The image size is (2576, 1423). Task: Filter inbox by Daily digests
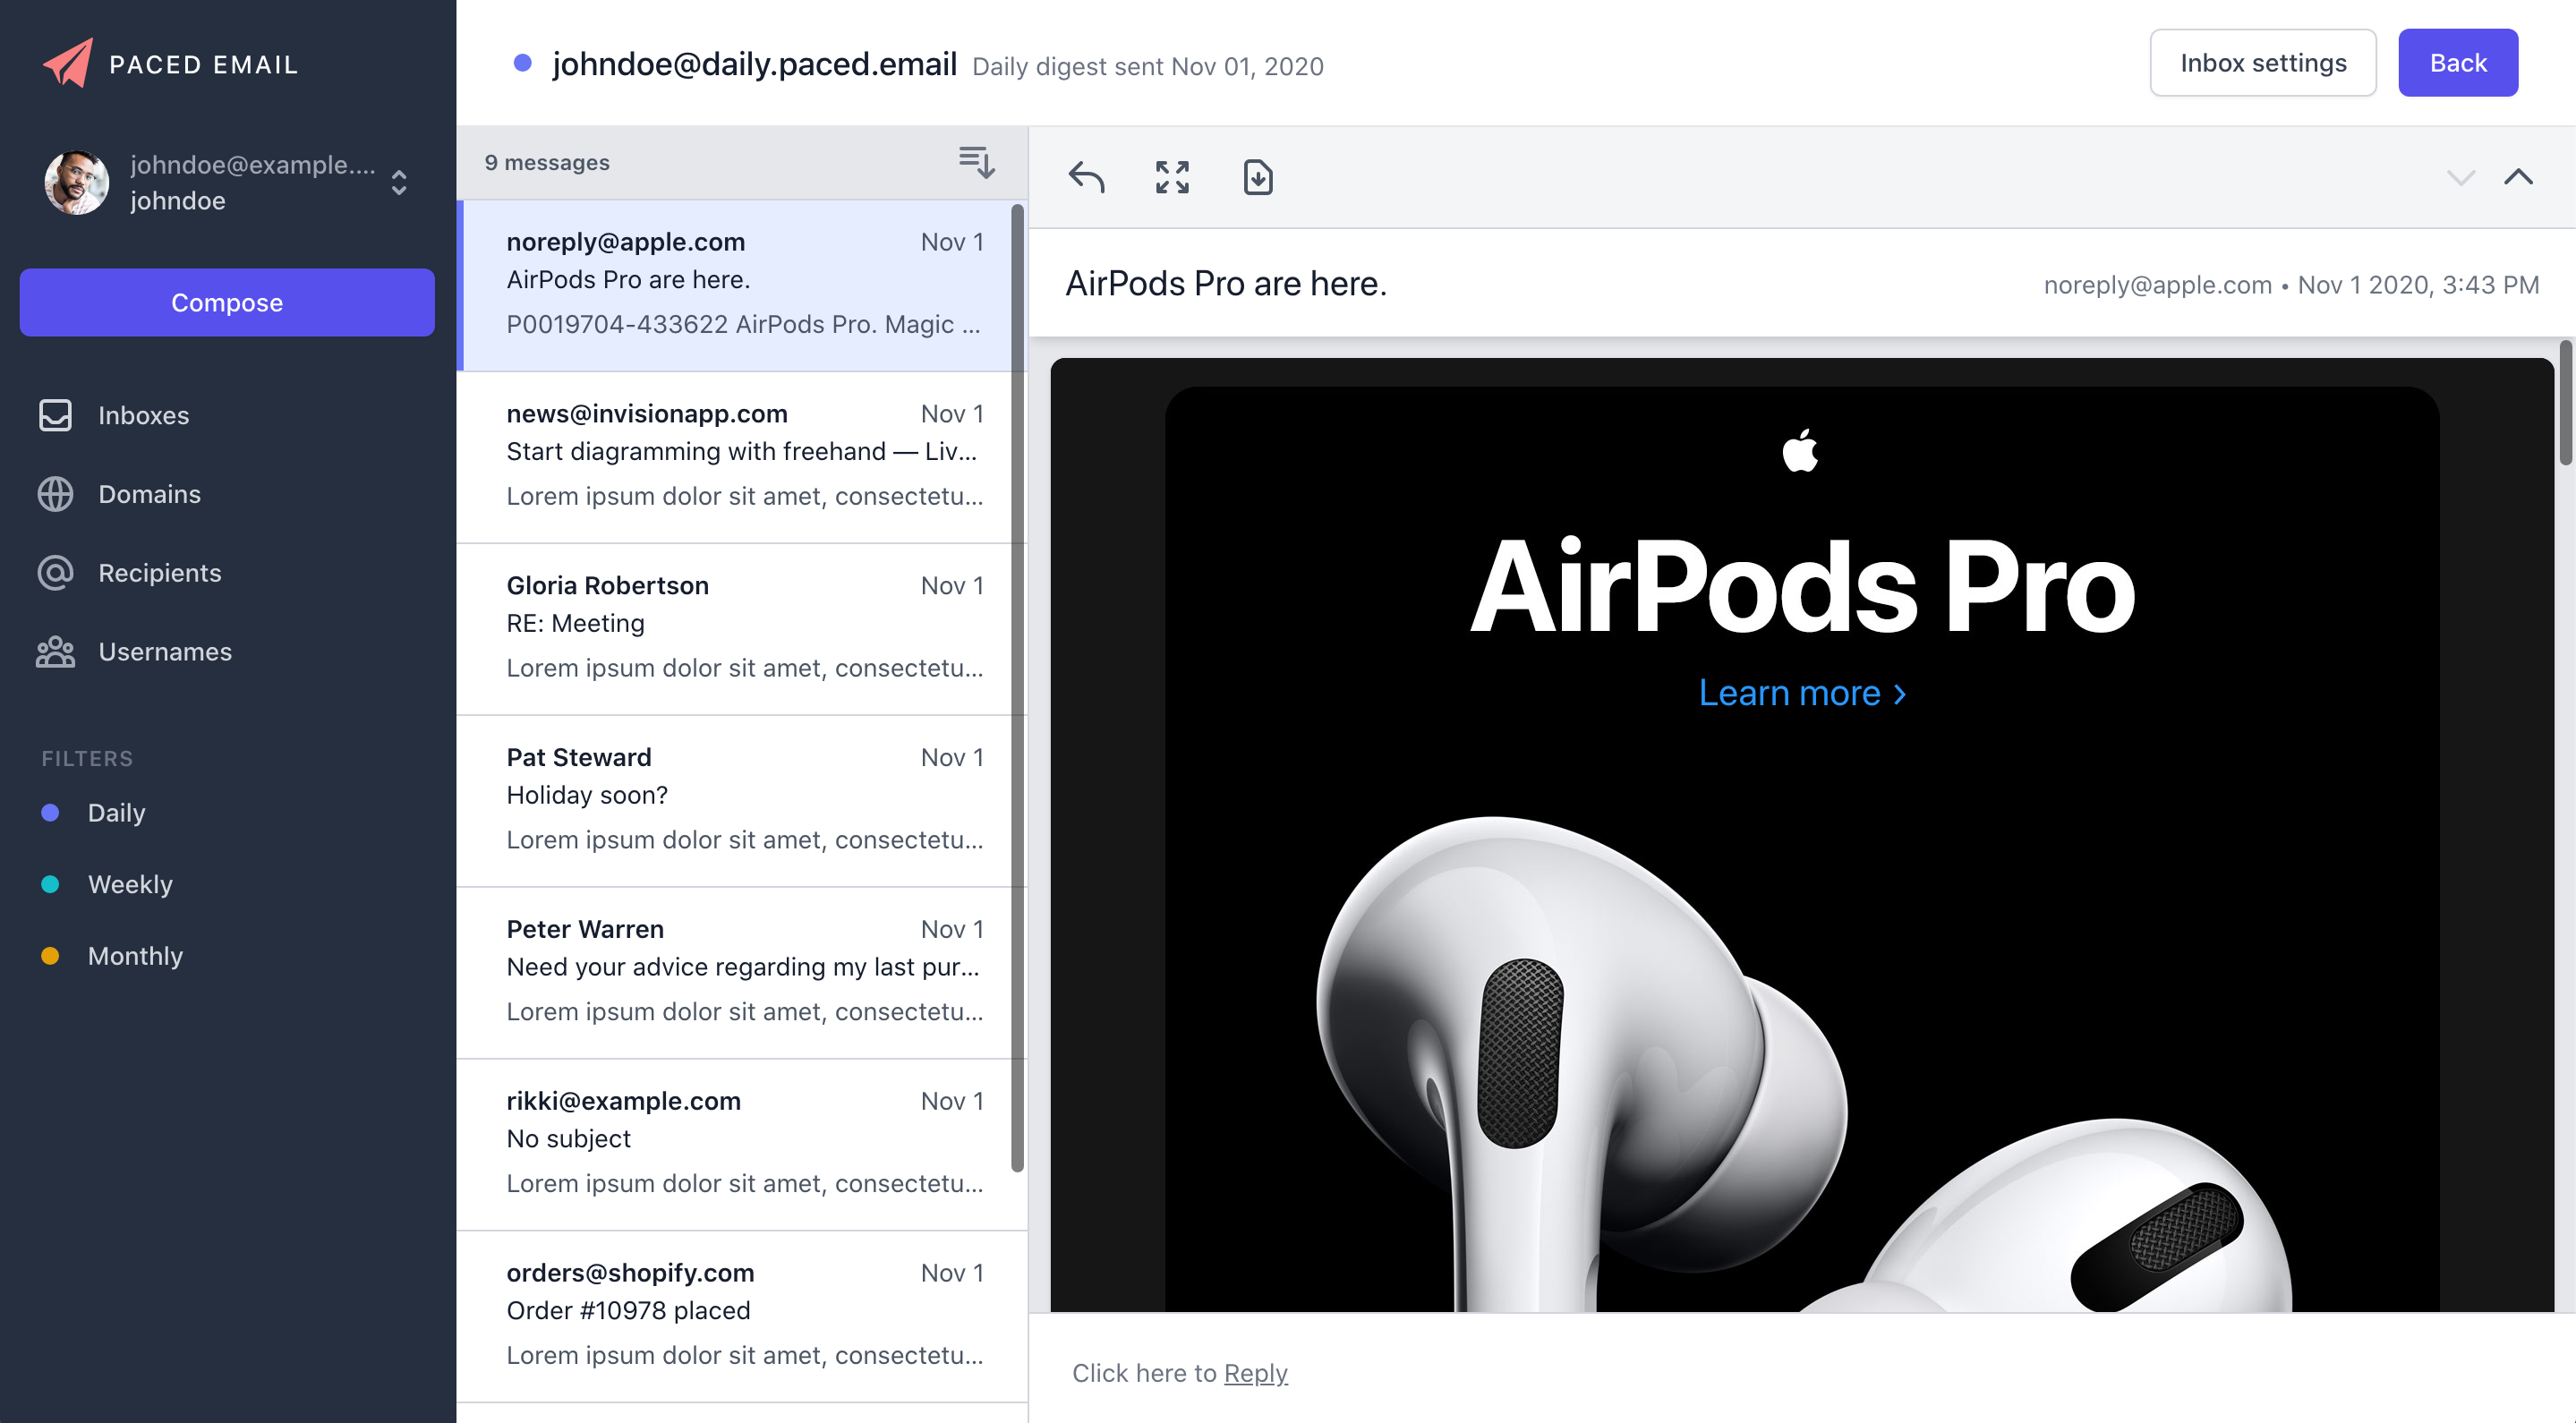pos(116,812)
